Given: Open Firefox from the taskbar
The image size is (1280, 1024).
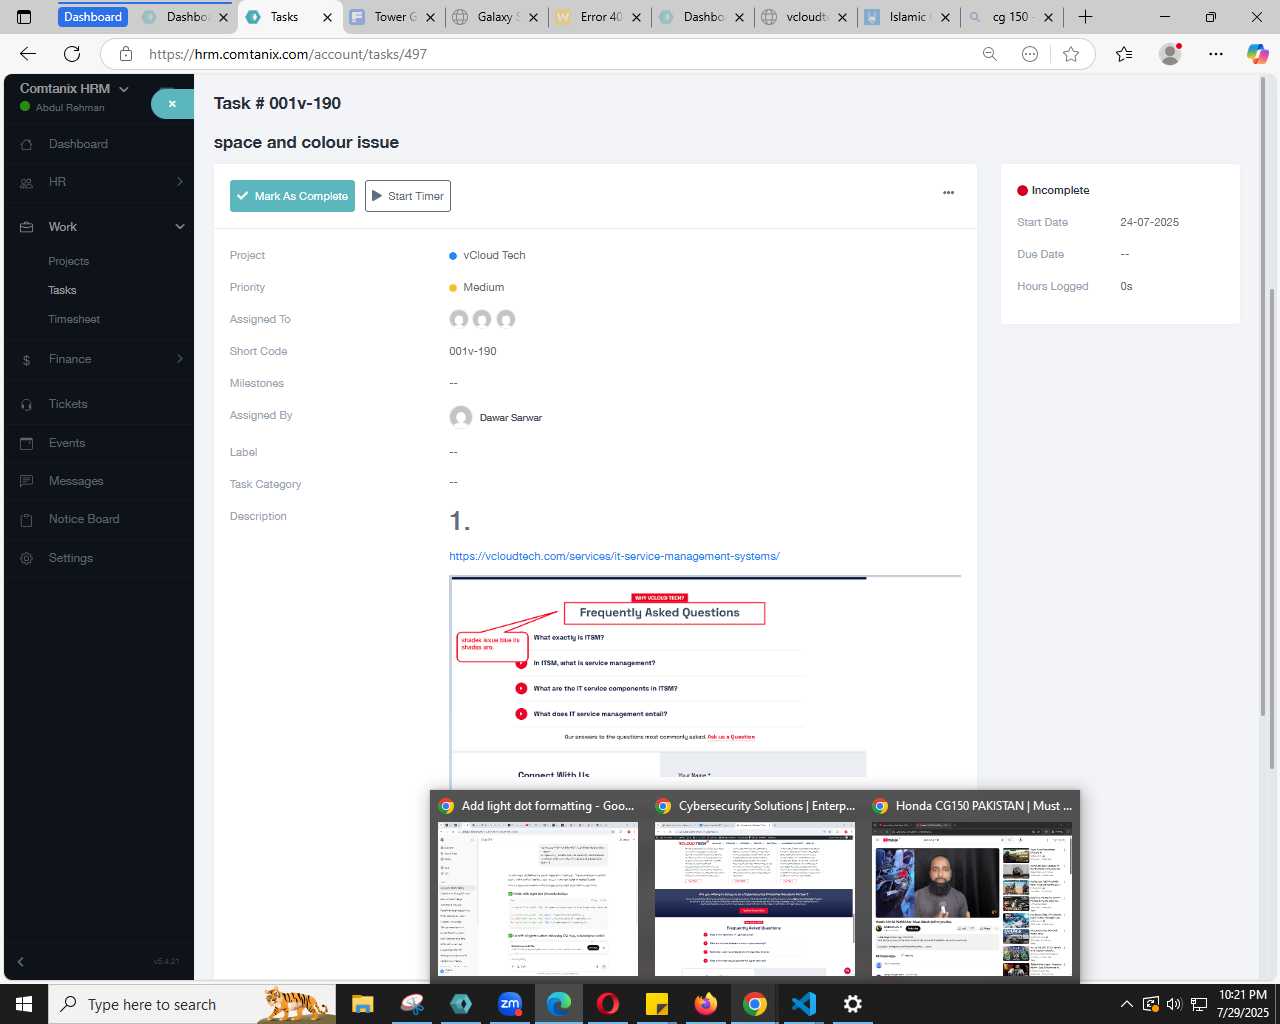Looking at the screenshot, I should click(x=706, y=1004).
